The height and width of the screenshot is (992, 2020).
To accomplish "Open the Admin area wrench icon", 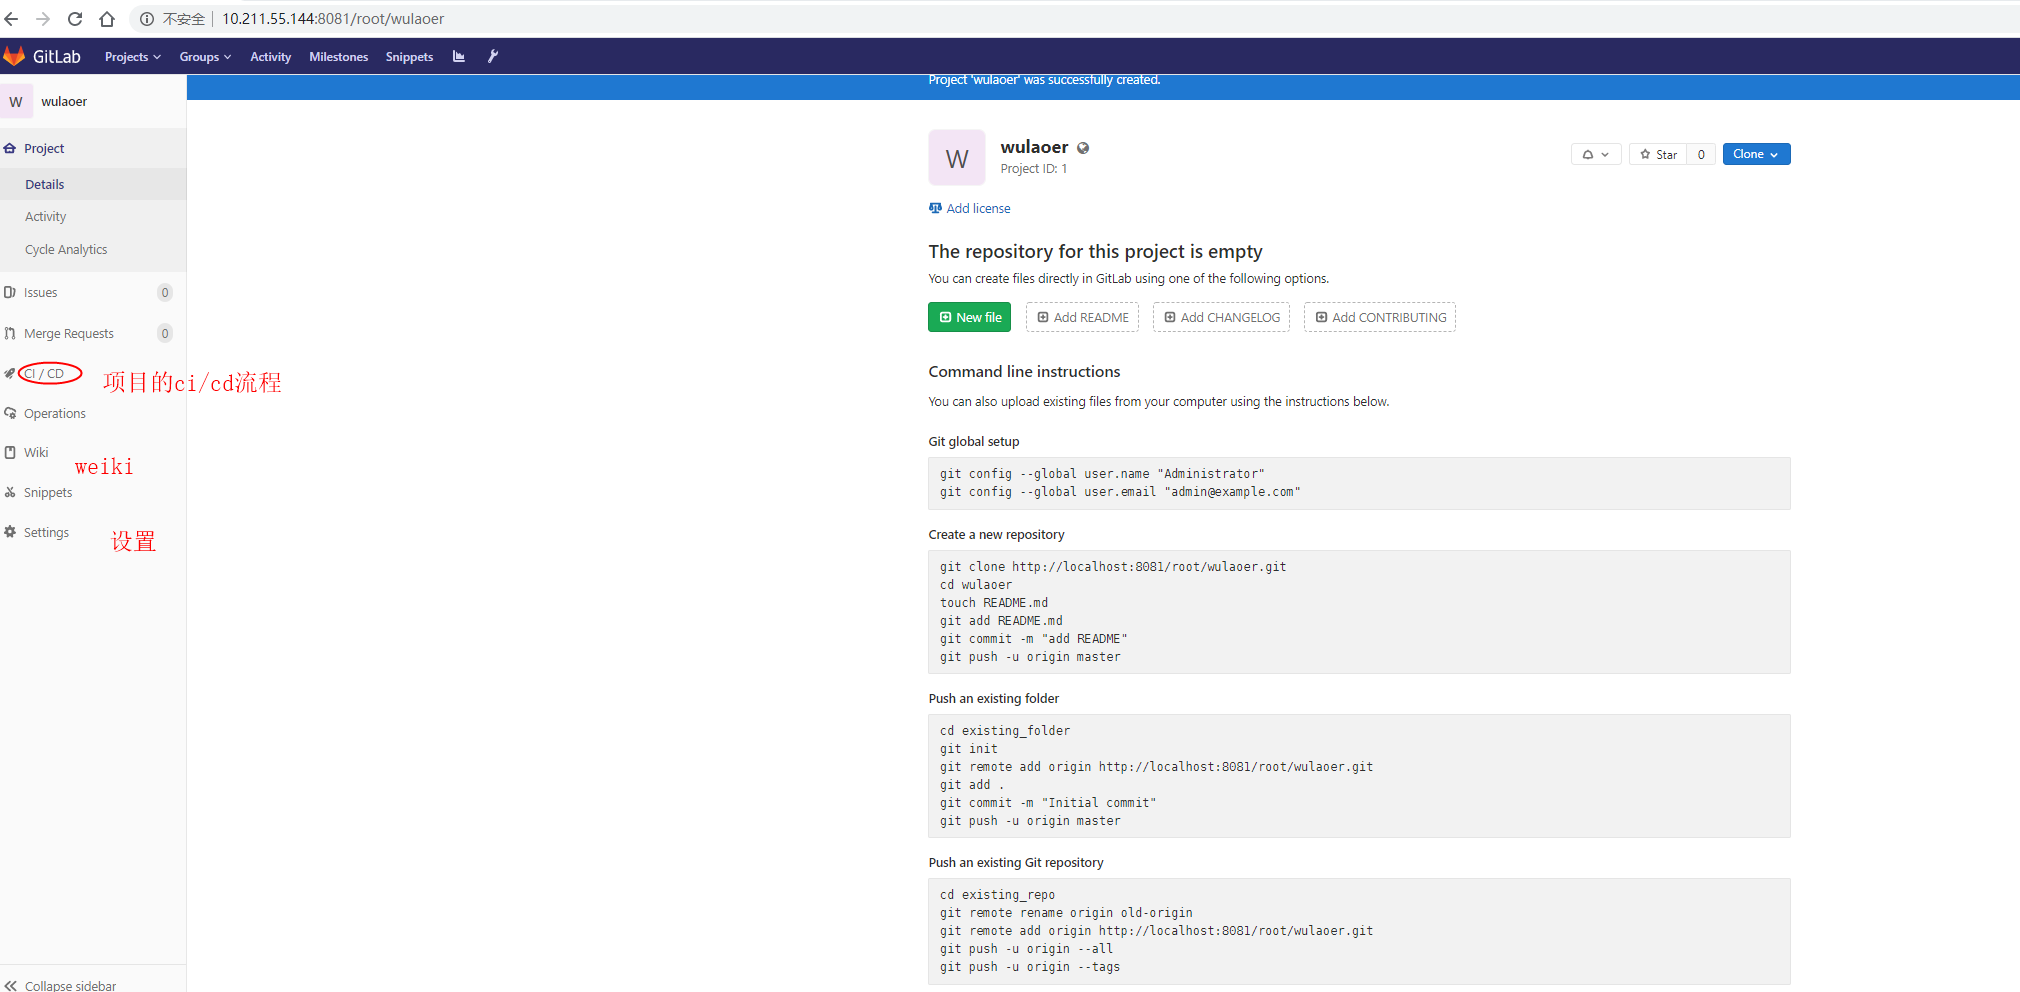I will (493, 57).
